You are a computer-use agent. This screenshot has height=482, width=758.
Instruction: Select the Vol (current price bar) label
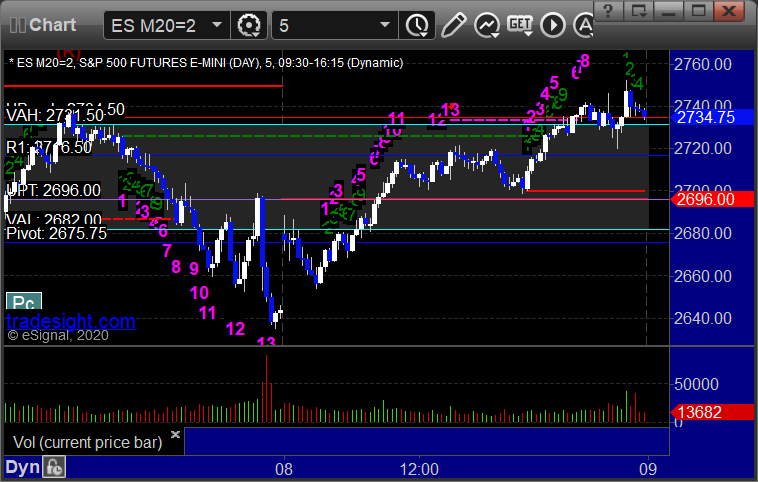coord(87,442)
